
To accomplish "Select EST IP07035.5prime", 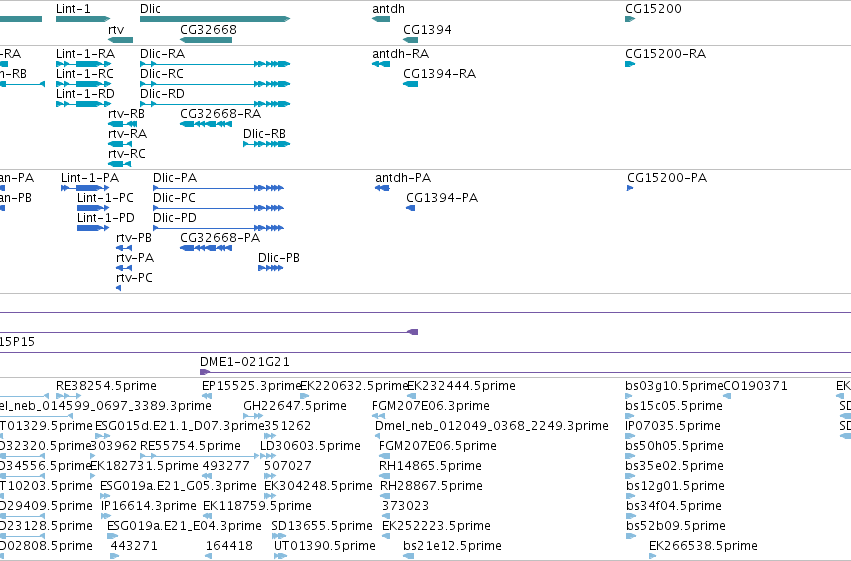I will coord(630,436).
